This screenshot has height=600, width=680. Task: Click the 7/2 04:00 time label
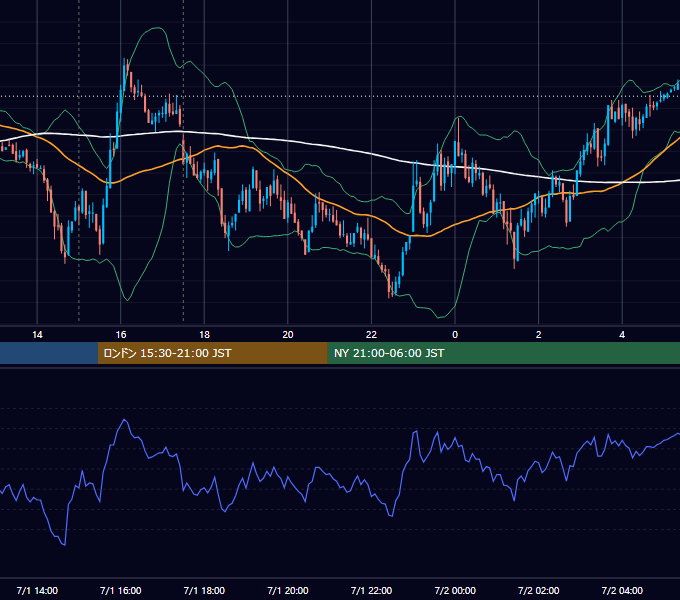622,590
